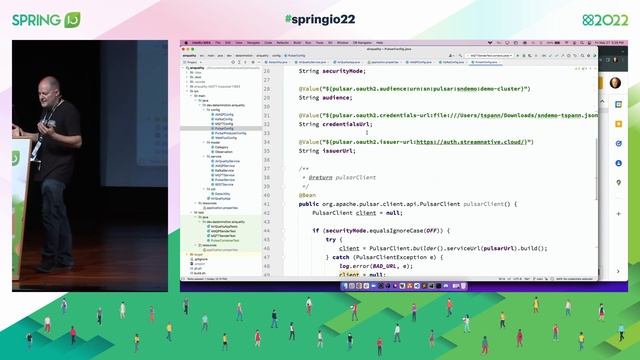The height and width of the screenshot is (360, 640).
Task: Select AirQualityService in the tree
Action: [x=226, y=161]
